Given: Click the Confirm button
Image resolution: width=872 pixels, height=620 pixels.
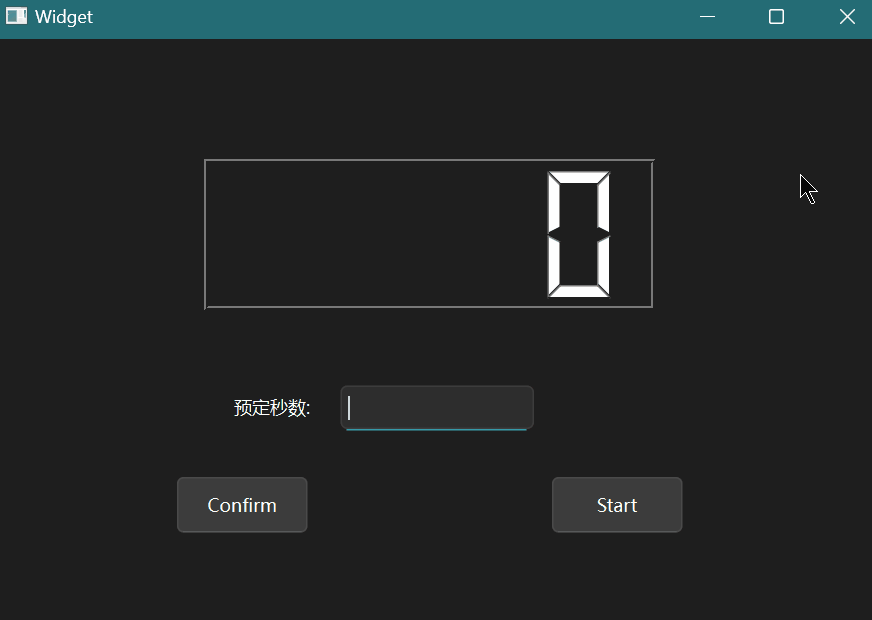Looking at the screenshot, I should pyautogui.click(x=242, y=505).
